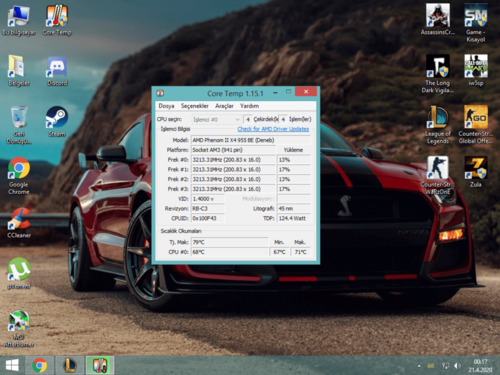Image resolution: width=500 pixels, height=375 pixels.
Task: Click the Frek #1 frequency value
Action: (x=233, y=170)
